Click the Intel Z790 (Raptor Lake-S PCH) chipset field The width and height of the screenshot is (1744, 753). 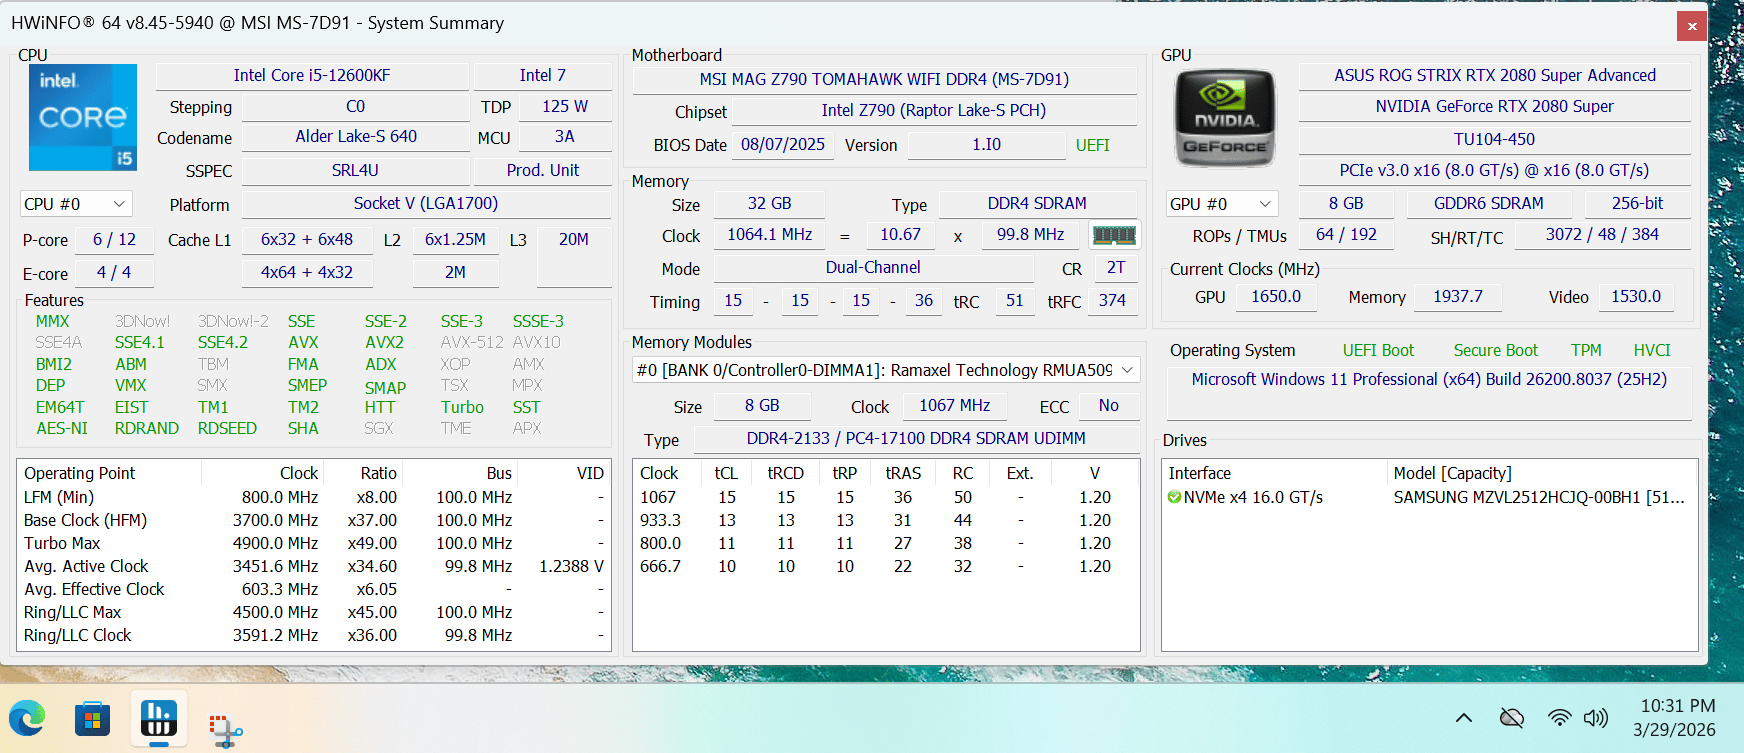934,111
